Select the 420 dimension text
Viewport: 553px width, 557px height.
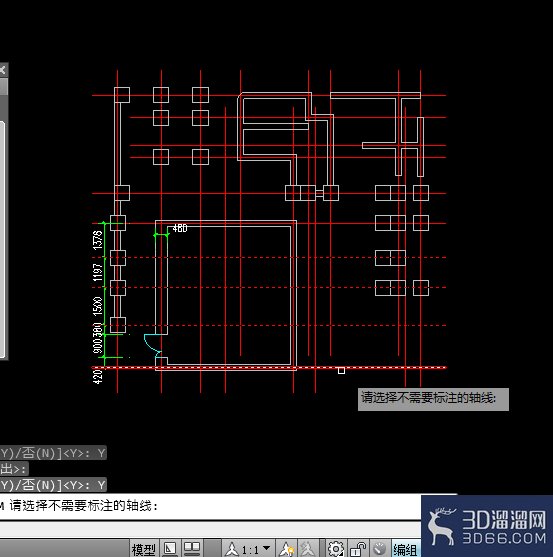point(98,377)
